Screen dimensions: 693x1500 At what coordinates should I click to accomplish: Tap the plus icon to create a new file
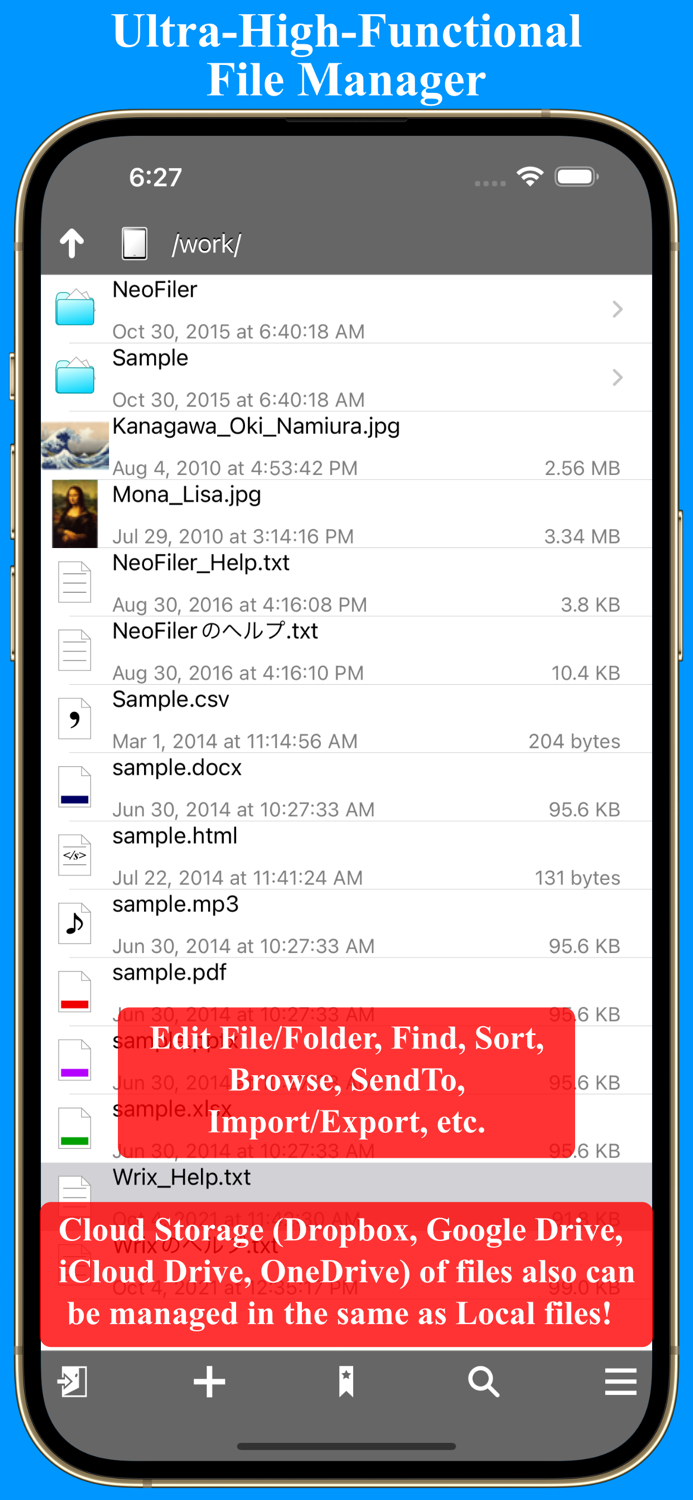click(208, 1382)
